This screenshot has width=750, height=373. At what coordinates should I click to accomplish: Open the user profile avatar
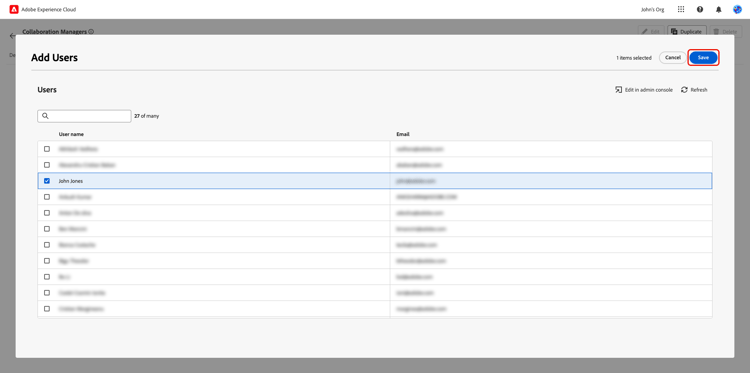(737, 10)
